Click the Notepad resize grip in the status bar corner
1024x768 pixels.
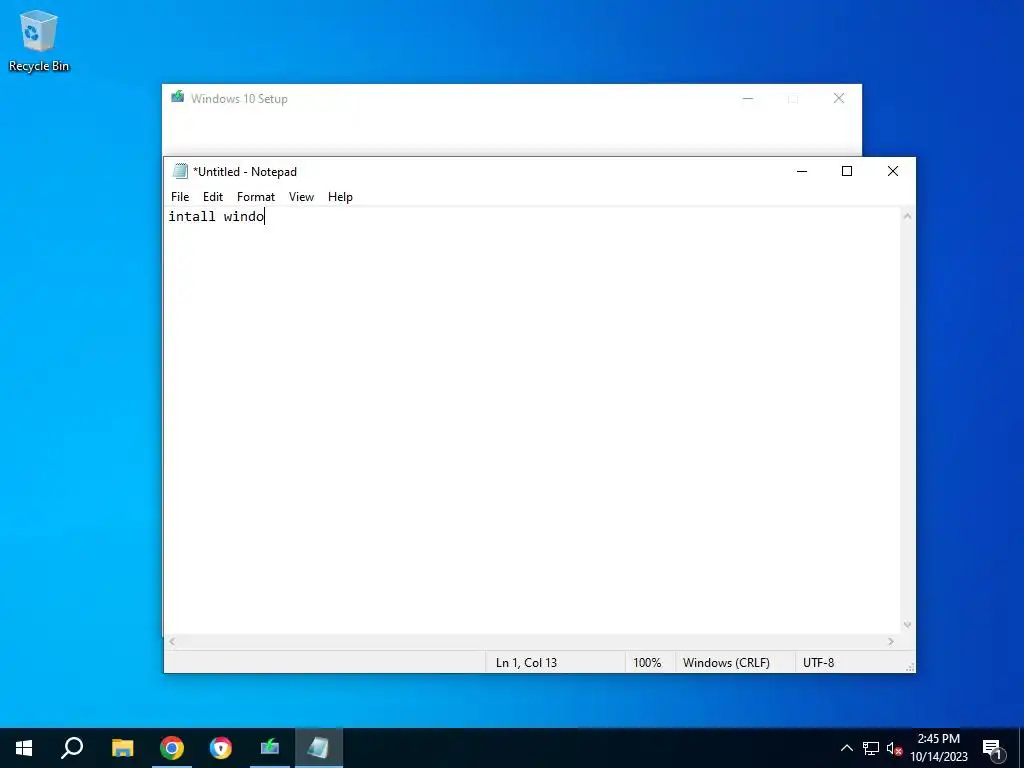coord(910,667)
